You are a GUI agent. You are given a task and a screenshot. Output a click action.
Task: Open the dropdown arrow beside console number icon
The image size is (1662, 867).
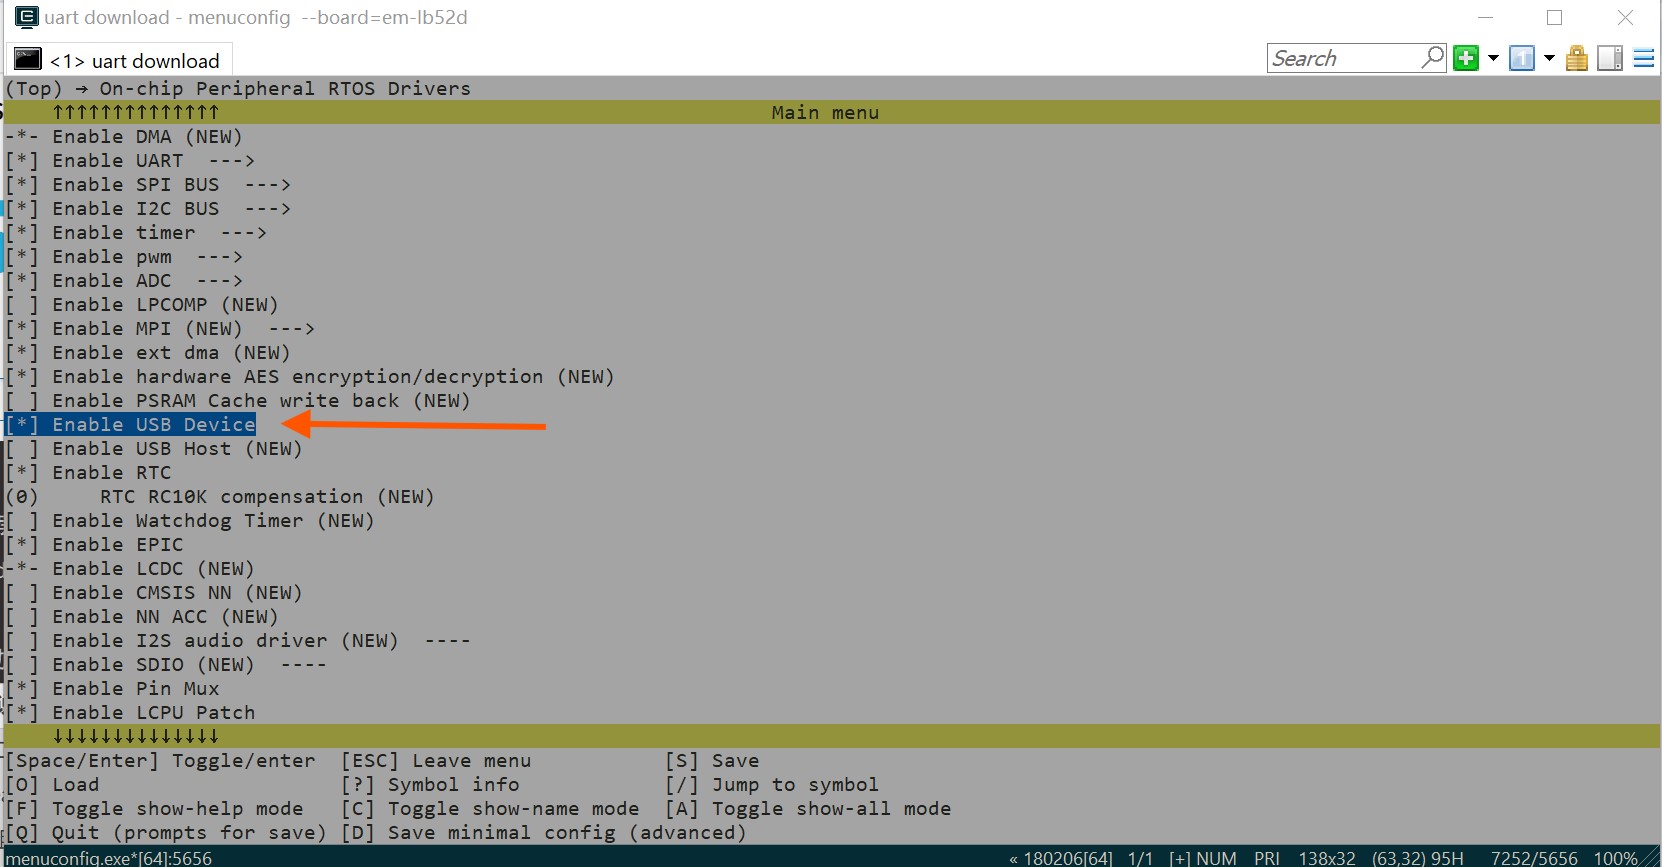(x=1549, y=59)
